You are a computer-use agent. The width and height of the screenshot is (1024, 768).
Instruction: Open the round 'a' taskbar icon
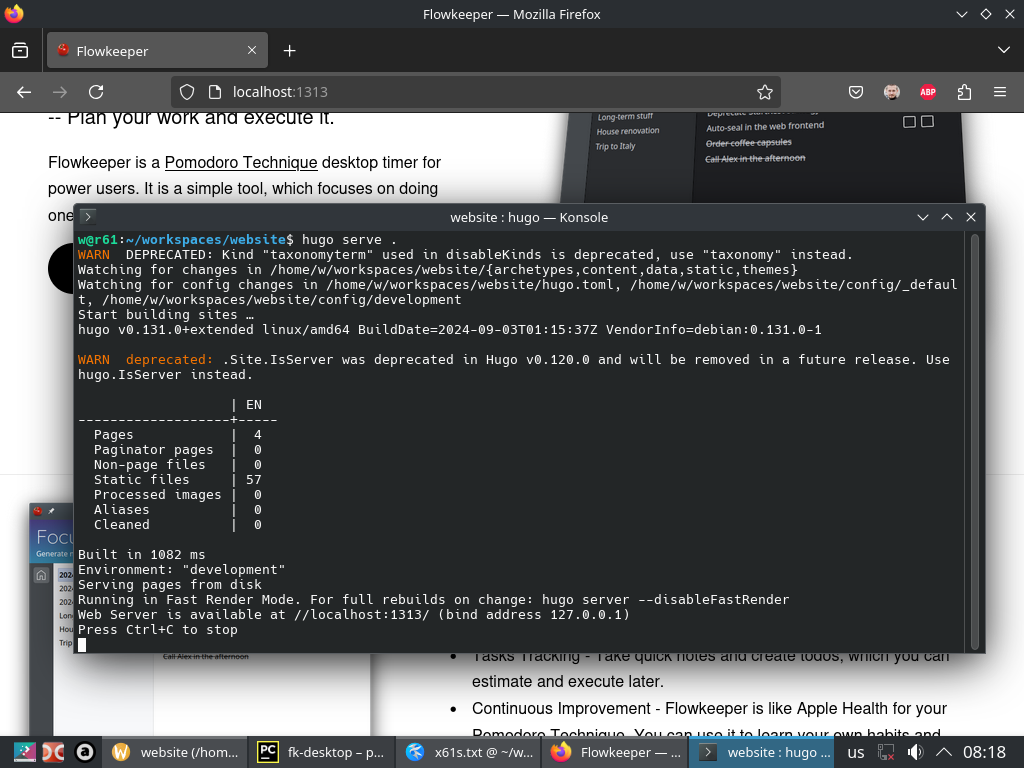(x=85, y=752)
